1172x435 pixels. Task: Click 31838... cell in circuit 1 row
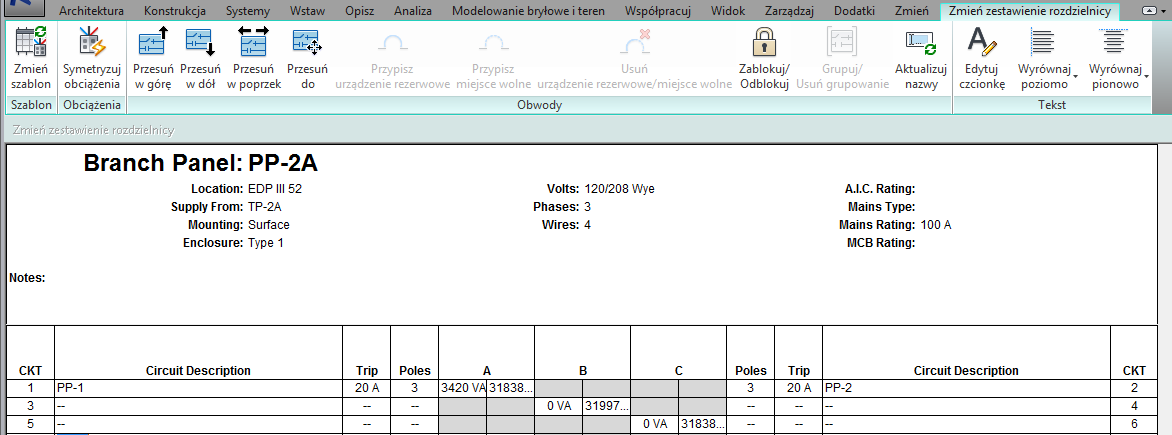[511, 388]
